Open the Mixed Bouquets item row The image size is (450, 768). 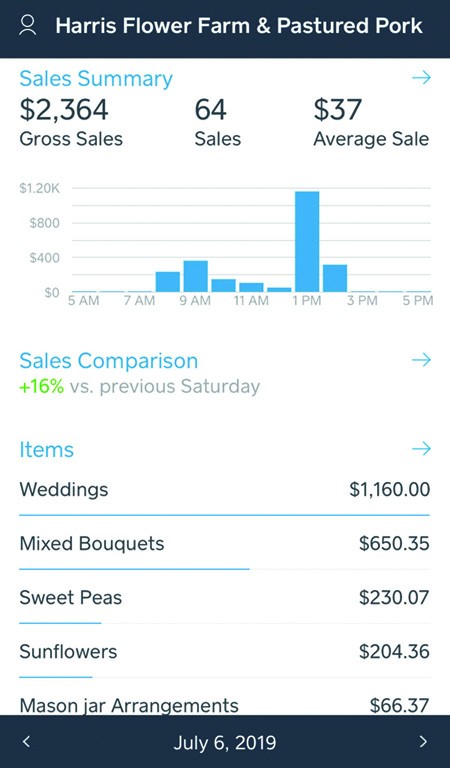coord(225,544)
